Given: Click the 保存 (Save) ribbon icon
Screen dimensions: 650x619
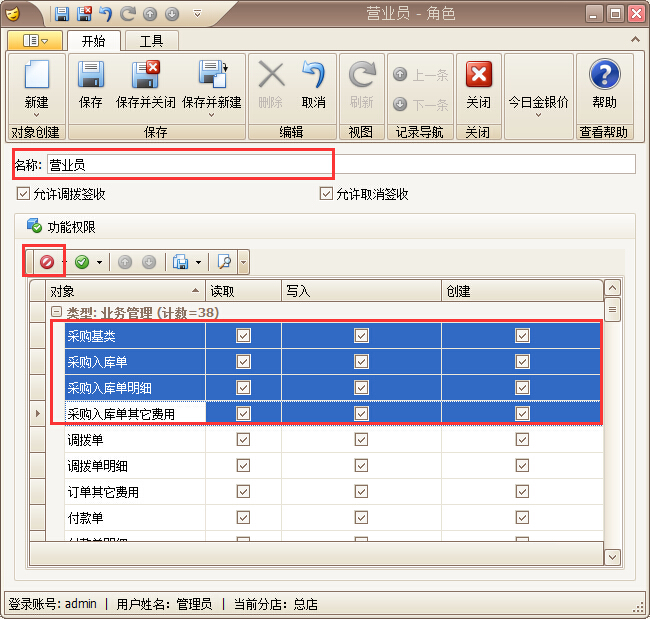Looking at the screenshot, I should (91, 77).
